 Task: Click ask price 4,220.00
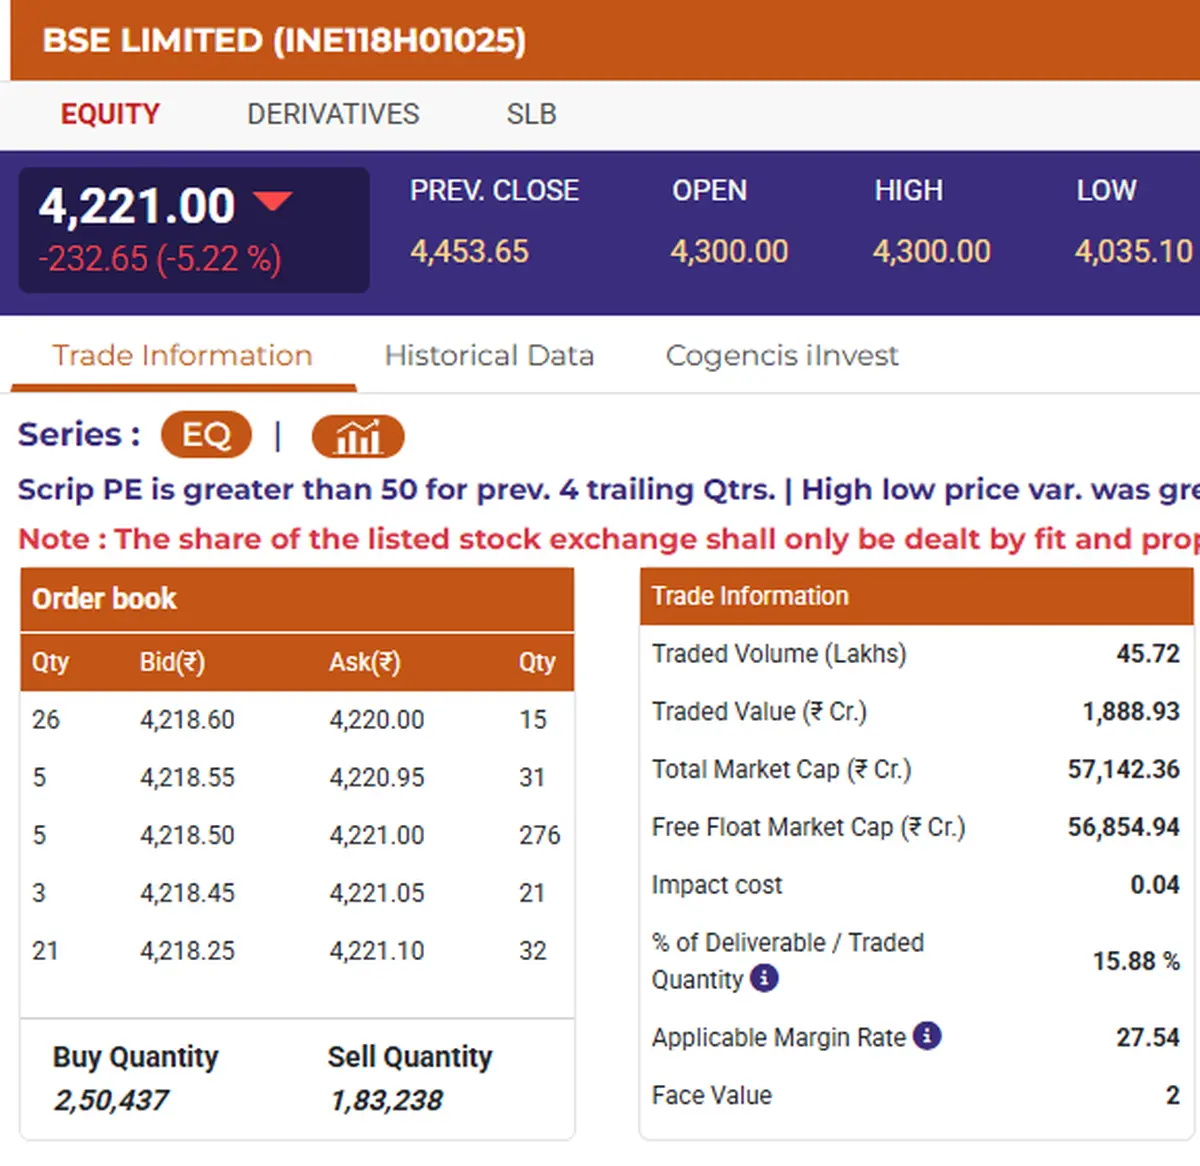pos(377,720)
